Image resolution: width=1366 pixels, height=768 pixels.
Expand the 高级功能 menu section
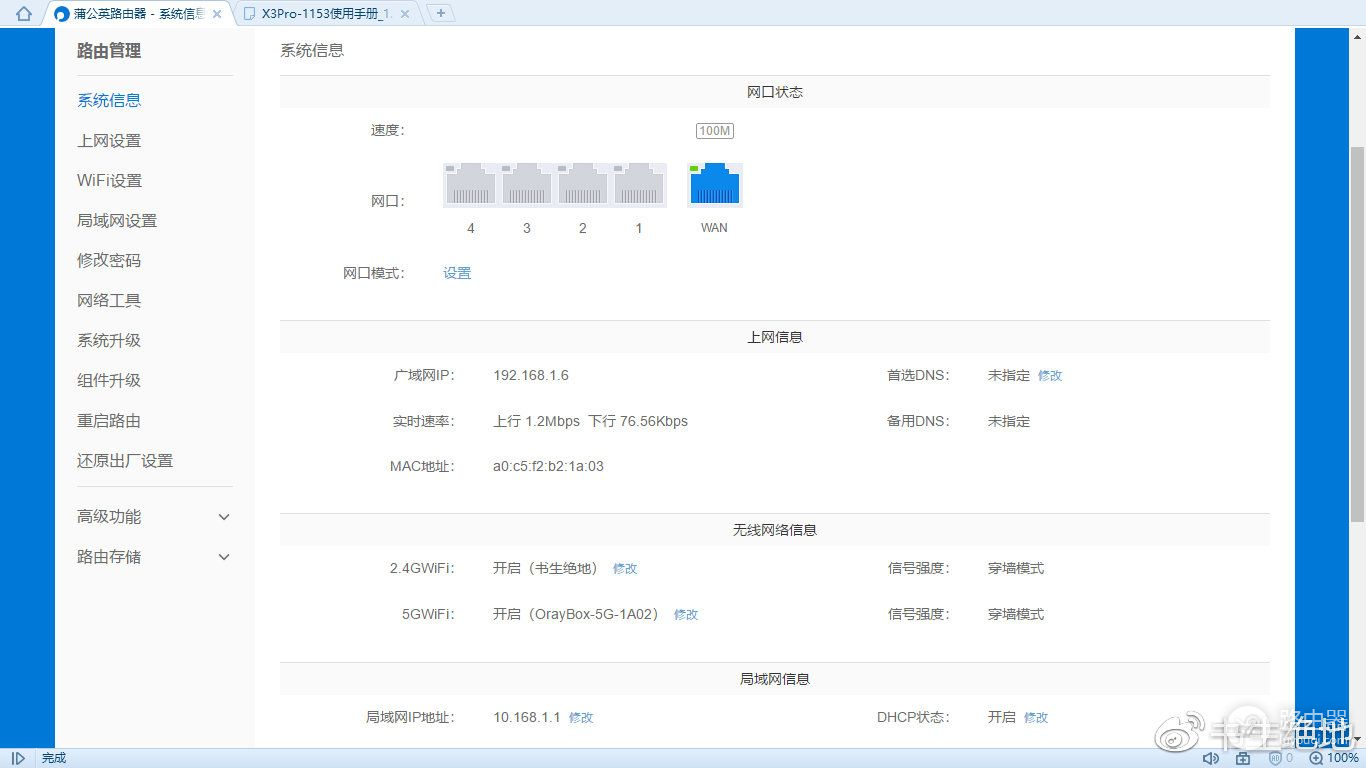(x=224, y=517)
